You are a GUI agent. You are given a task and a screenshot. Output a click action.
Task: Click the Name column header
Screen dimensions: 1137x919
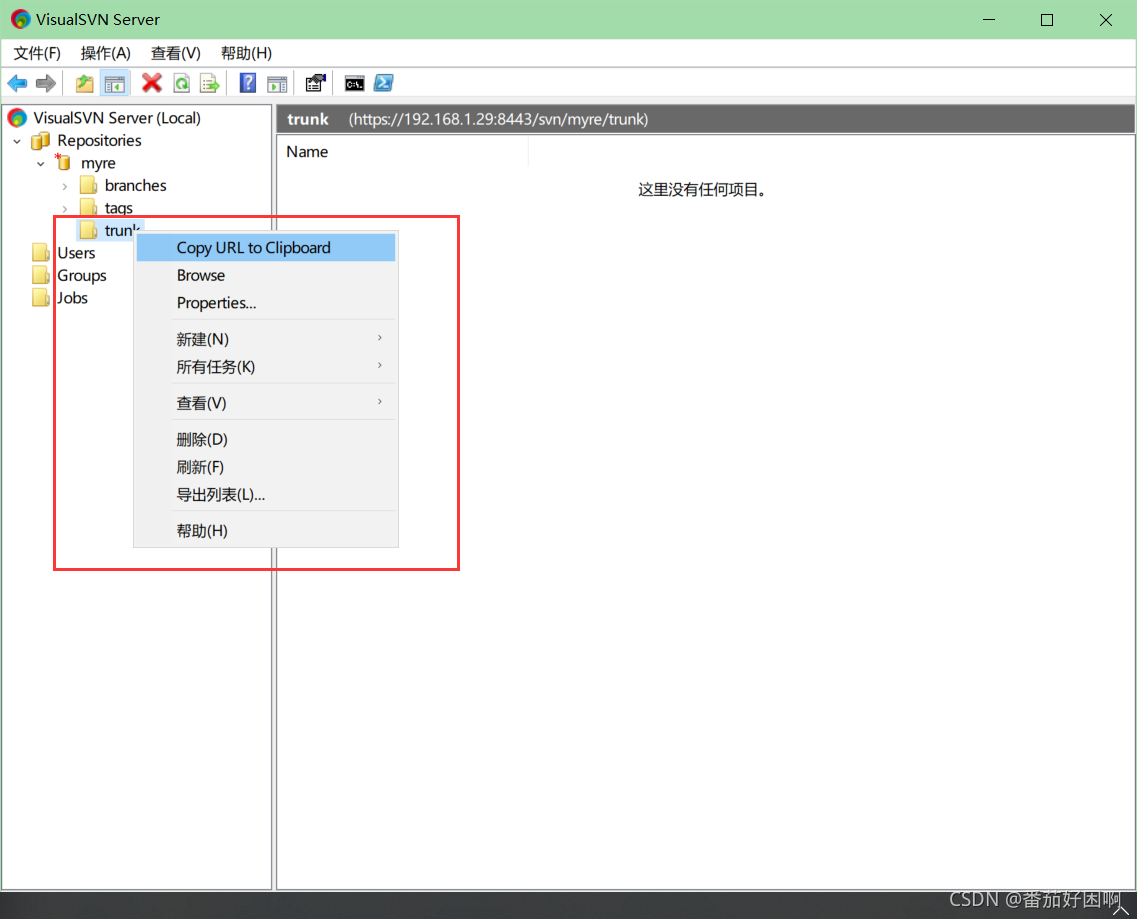[307, 151]
